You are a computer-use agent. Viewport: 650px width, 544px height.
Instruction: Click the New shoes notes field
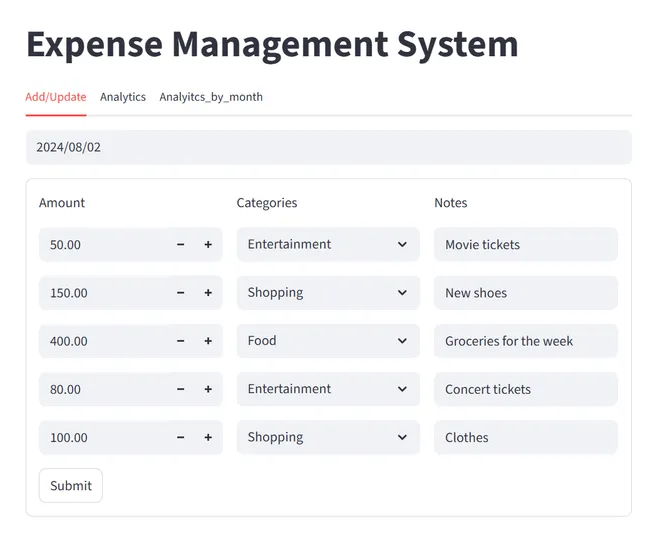pos(526,293)
